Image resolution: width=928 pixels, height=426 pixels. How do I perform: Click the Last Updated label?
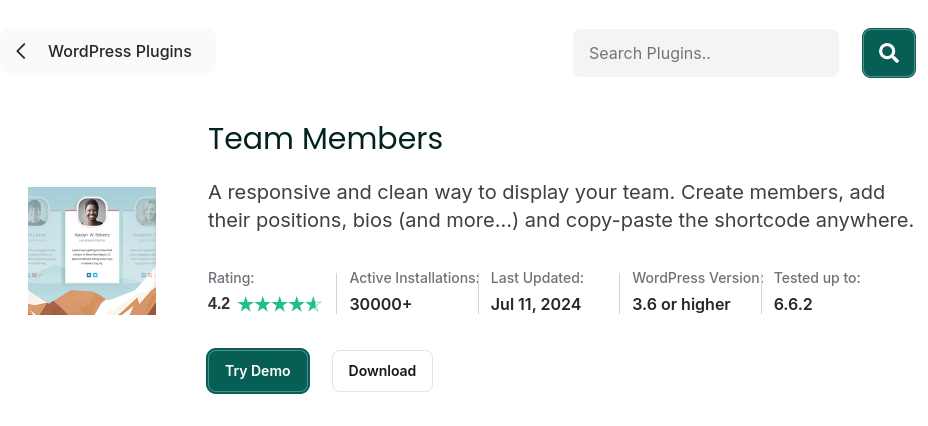click(537, 278)
